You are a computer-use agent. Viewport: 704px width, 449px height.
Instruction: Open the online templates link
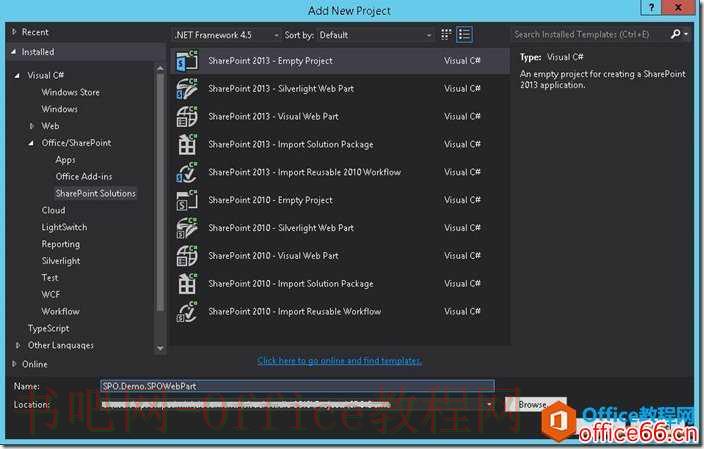339,361
